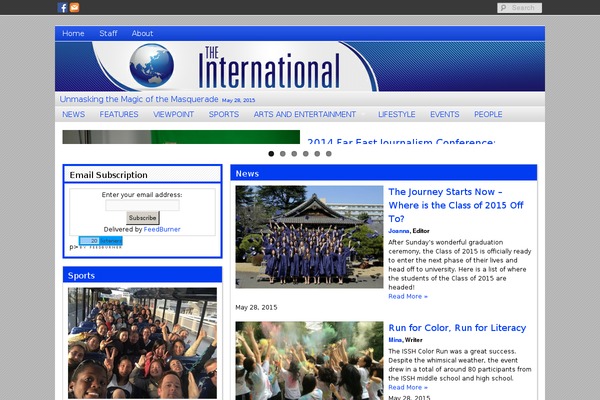Screen dimensions: 600x400
Task: Open 'Unmasking the Magic of the Masquerade' headline
Action: tap(139, 99)
